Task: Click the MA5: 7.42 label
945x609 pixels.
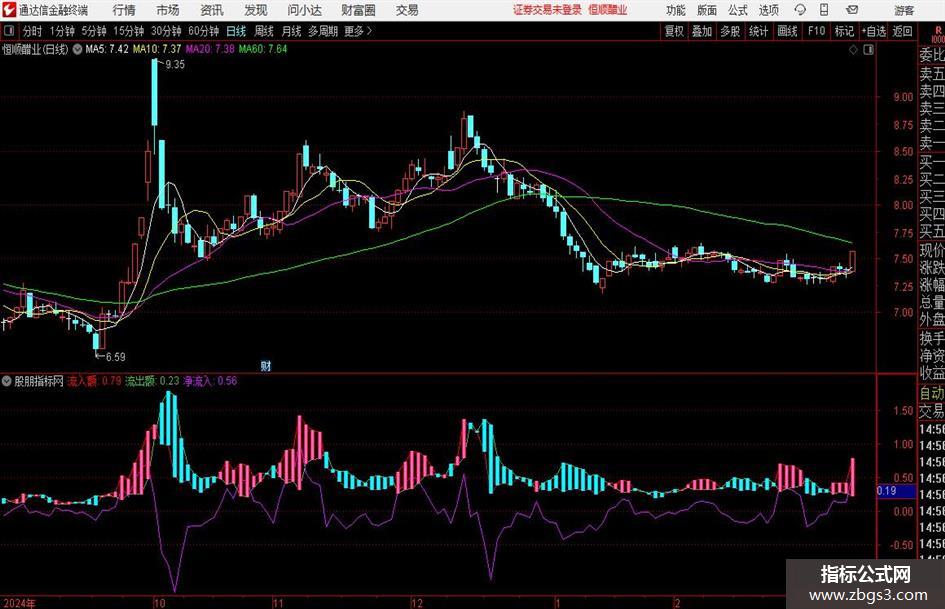Action: (107, 49)
